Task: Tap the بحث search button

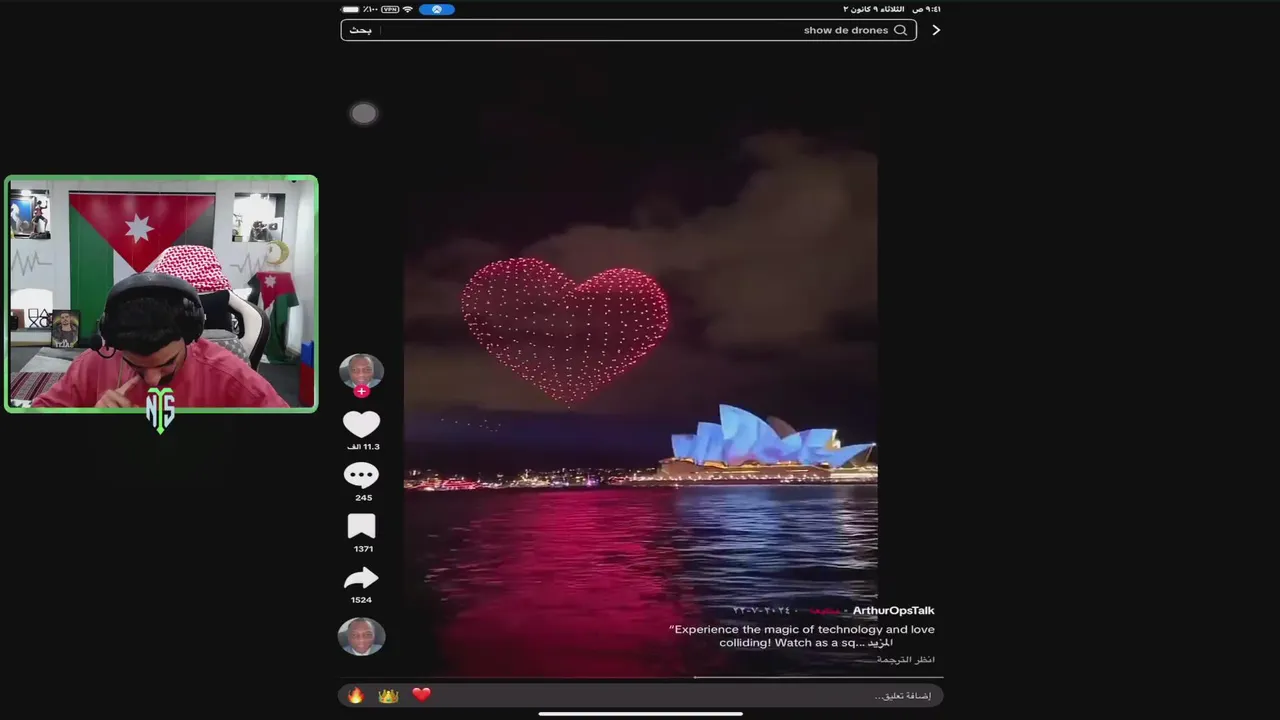Action: pyautogui.click(x=360, y=30)
